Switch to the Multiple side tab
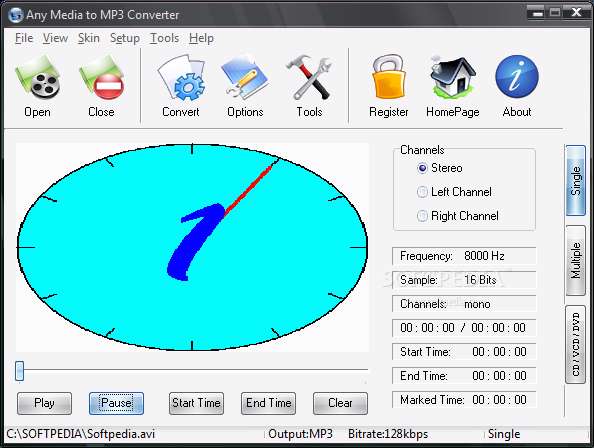The width and height of the screenshot is (594, 448). pyautogui.click(x=575, y=261)
